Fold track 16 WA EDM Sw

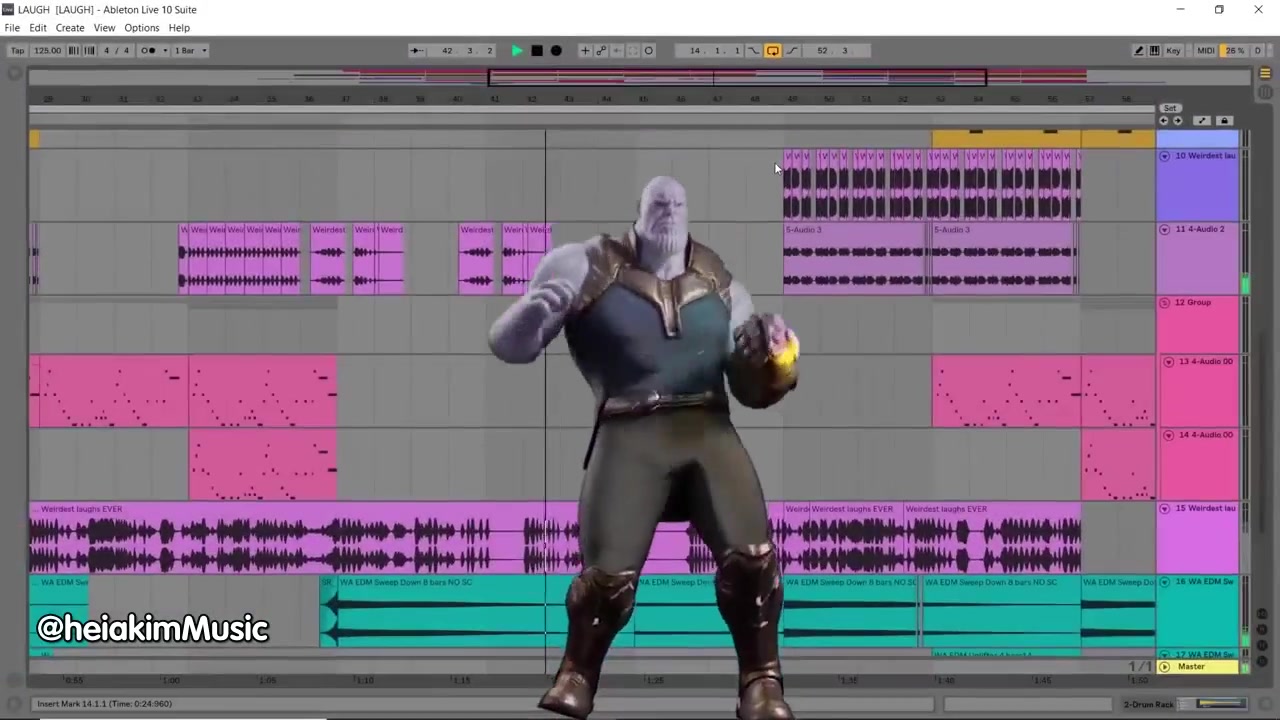pyautogui.click(x=1164, y=582)
